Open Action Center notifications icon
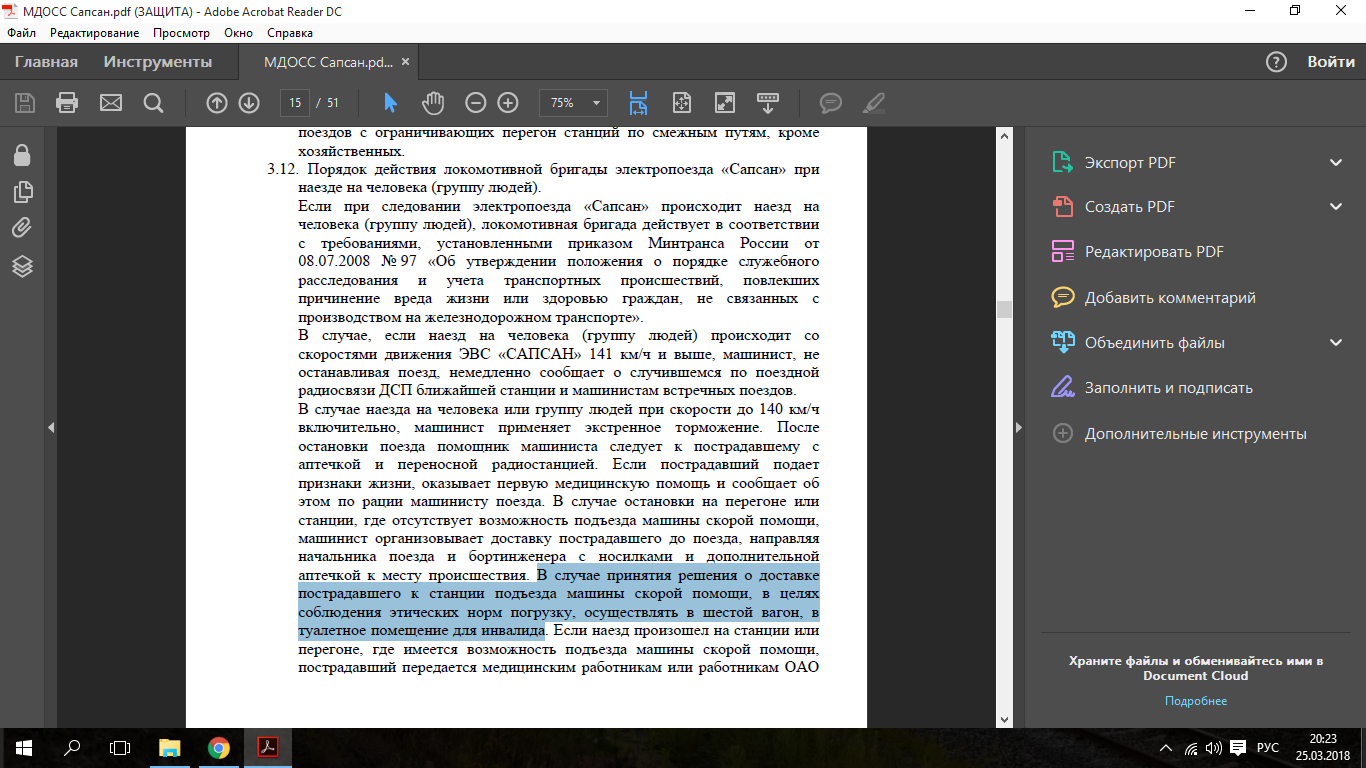 1238,748
